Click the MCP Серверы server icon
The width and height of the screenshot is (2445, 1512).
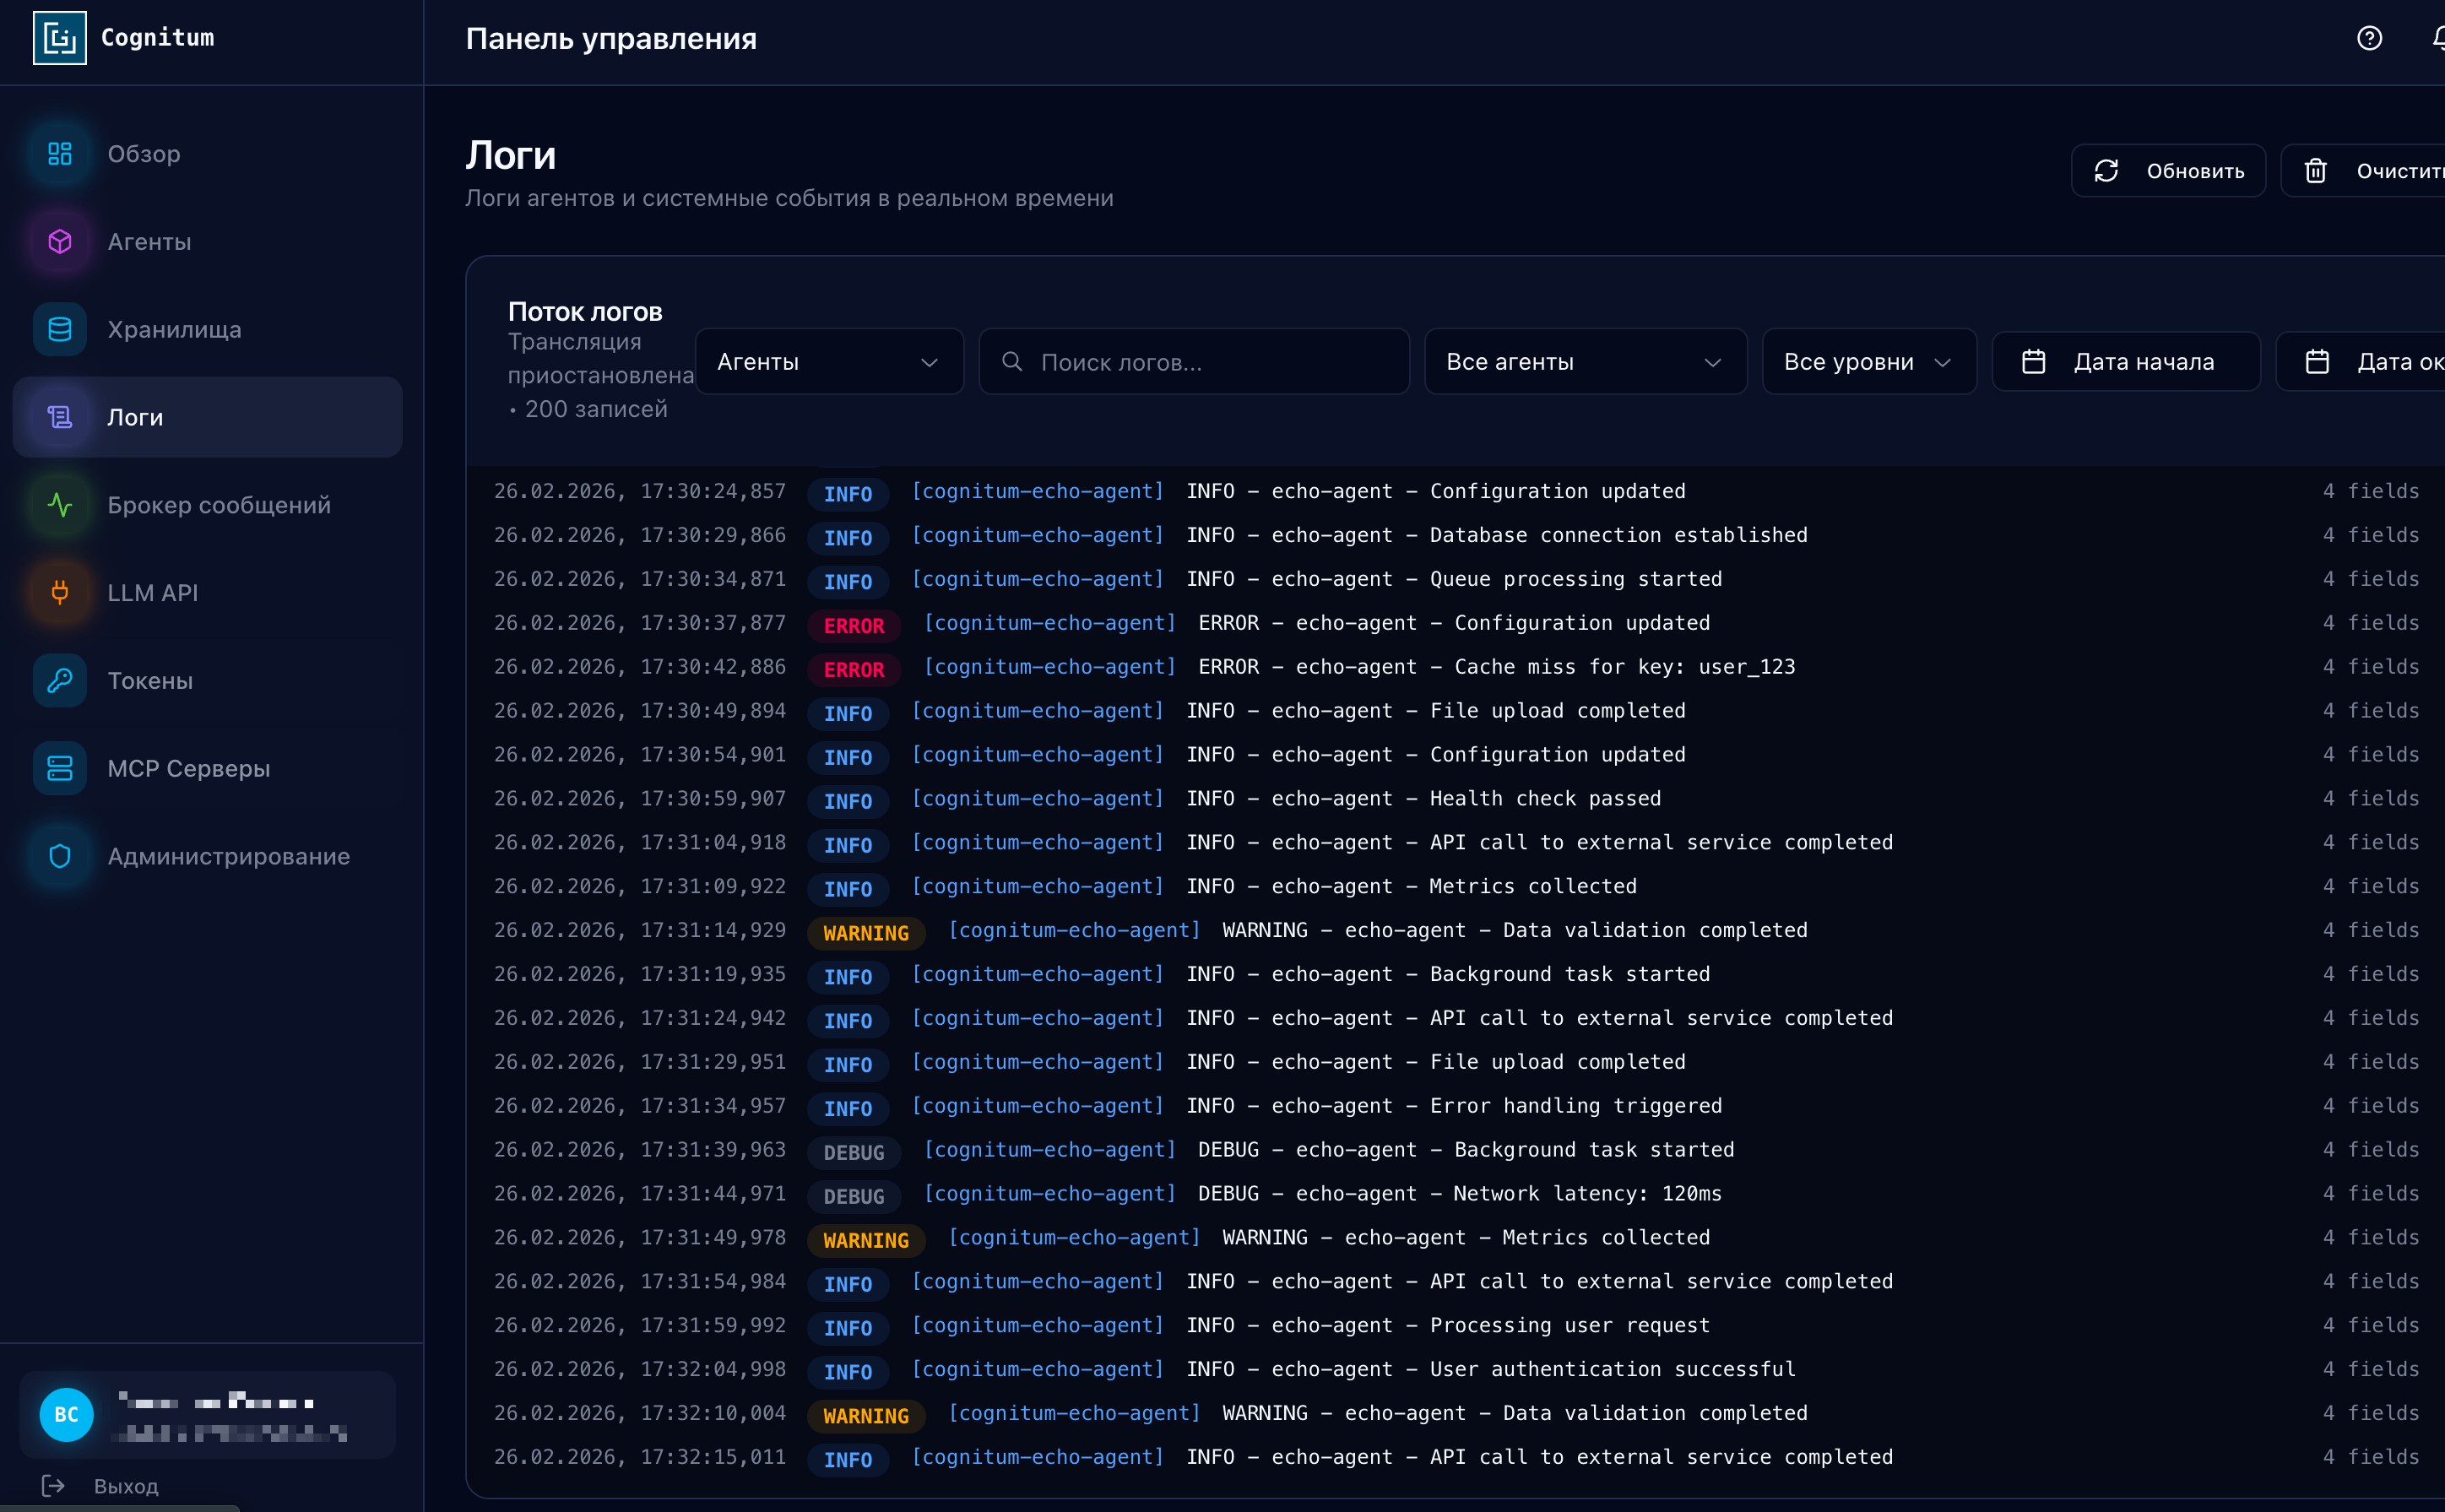60,768
